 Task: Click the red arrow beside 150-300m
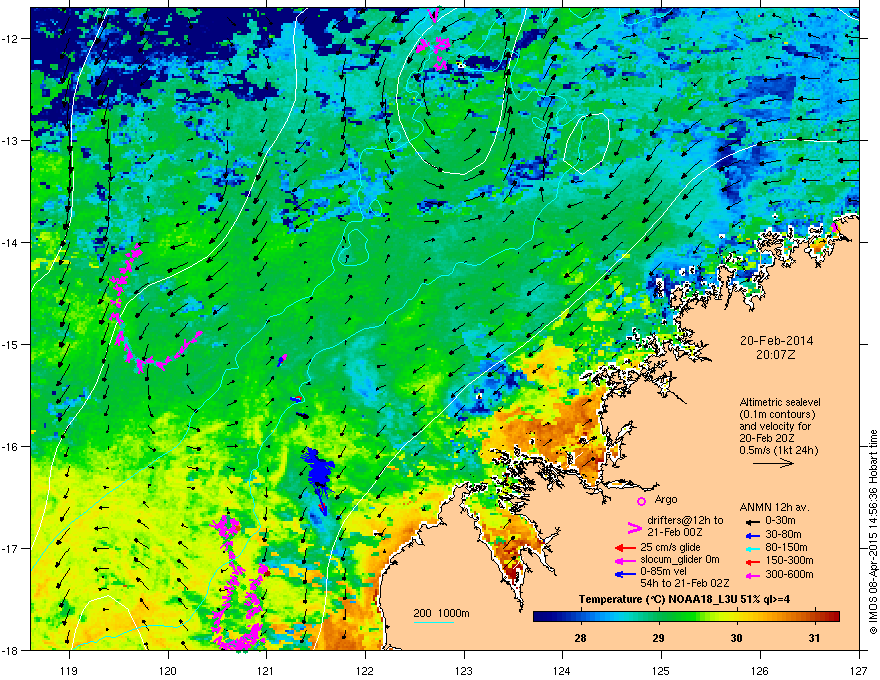(752, 561)
